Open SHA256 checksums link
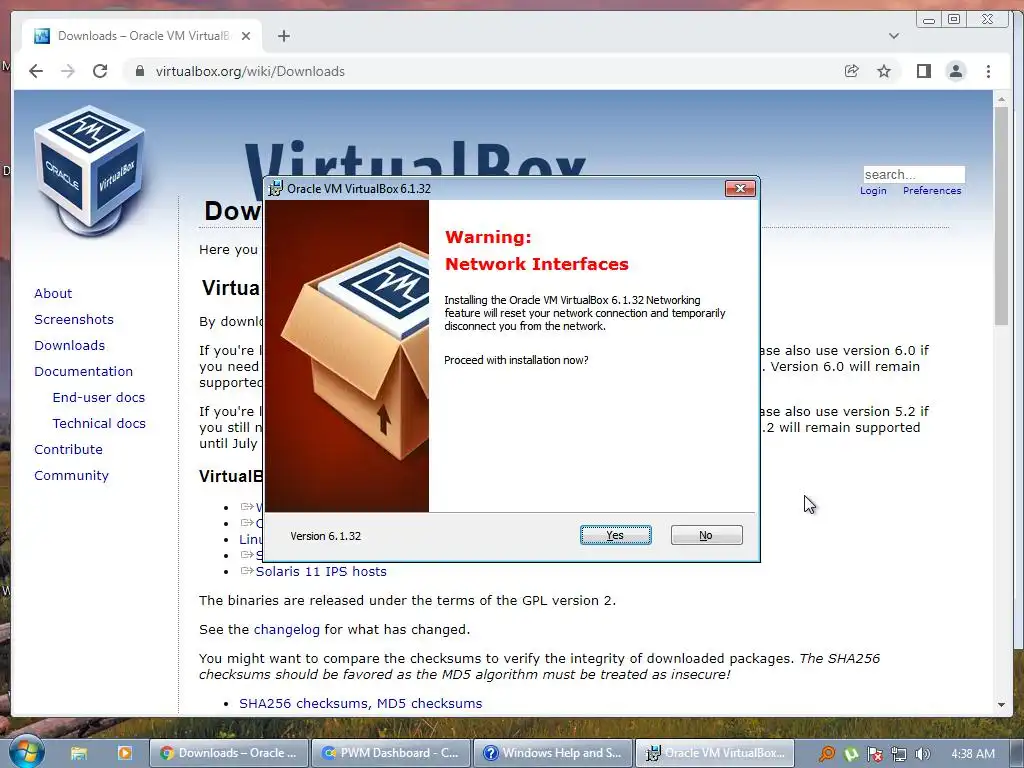1024x768 pixels. coord(304,703)
